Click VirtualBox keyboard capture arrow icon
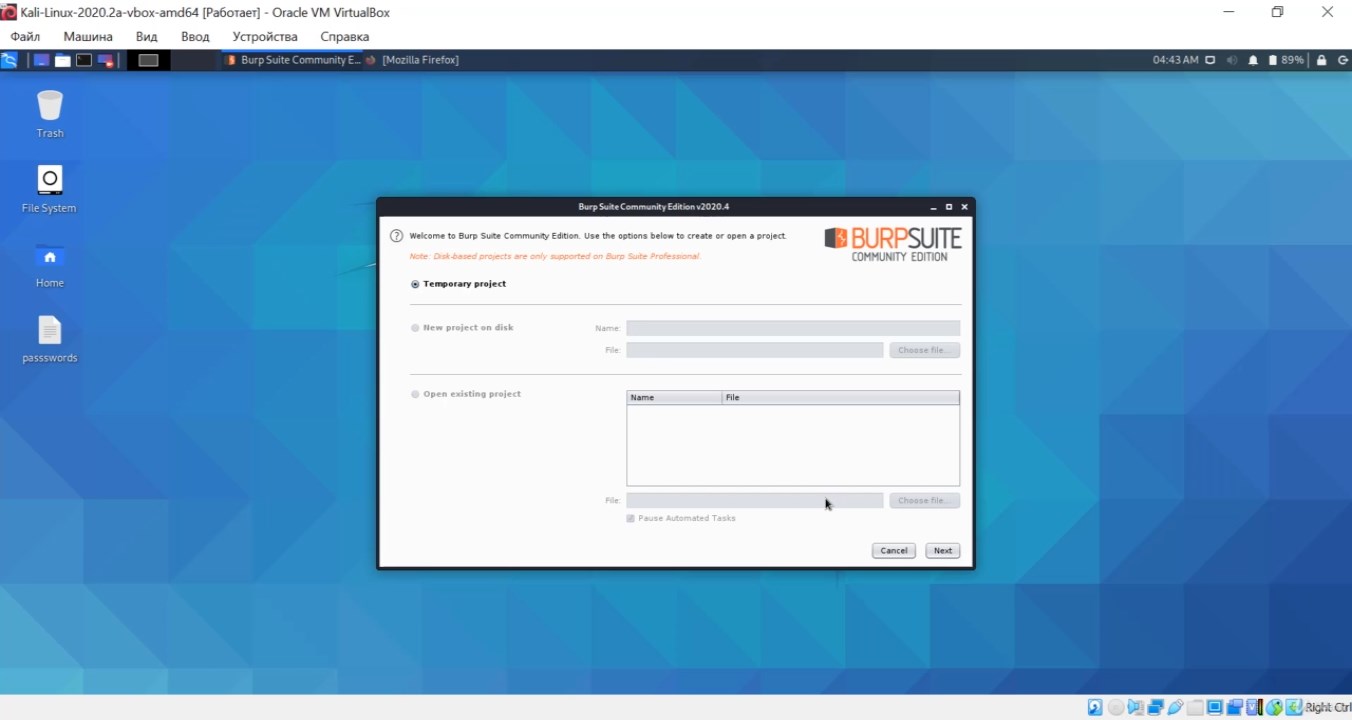 click(1293, 708)
